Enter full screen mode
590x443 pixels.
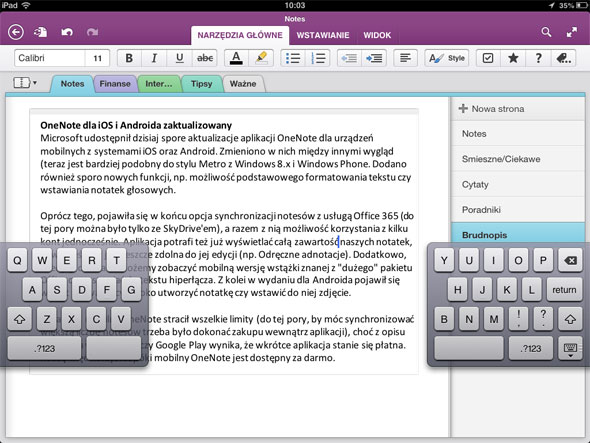(x=572, y=32)
